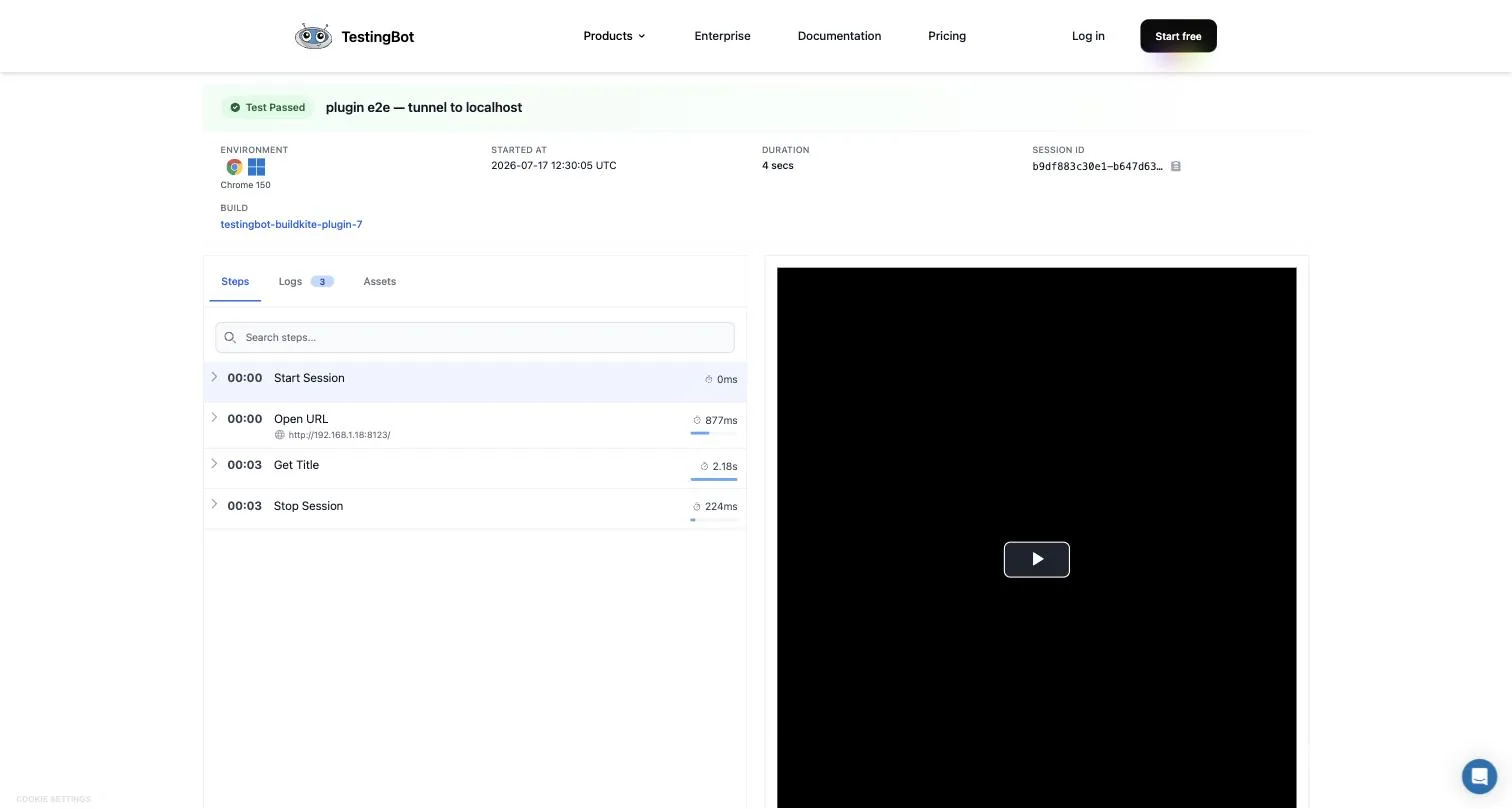The height and width of the screenshot is (809, 1512).
Task: Click the Start free button
Action: tap(1178, 36)
